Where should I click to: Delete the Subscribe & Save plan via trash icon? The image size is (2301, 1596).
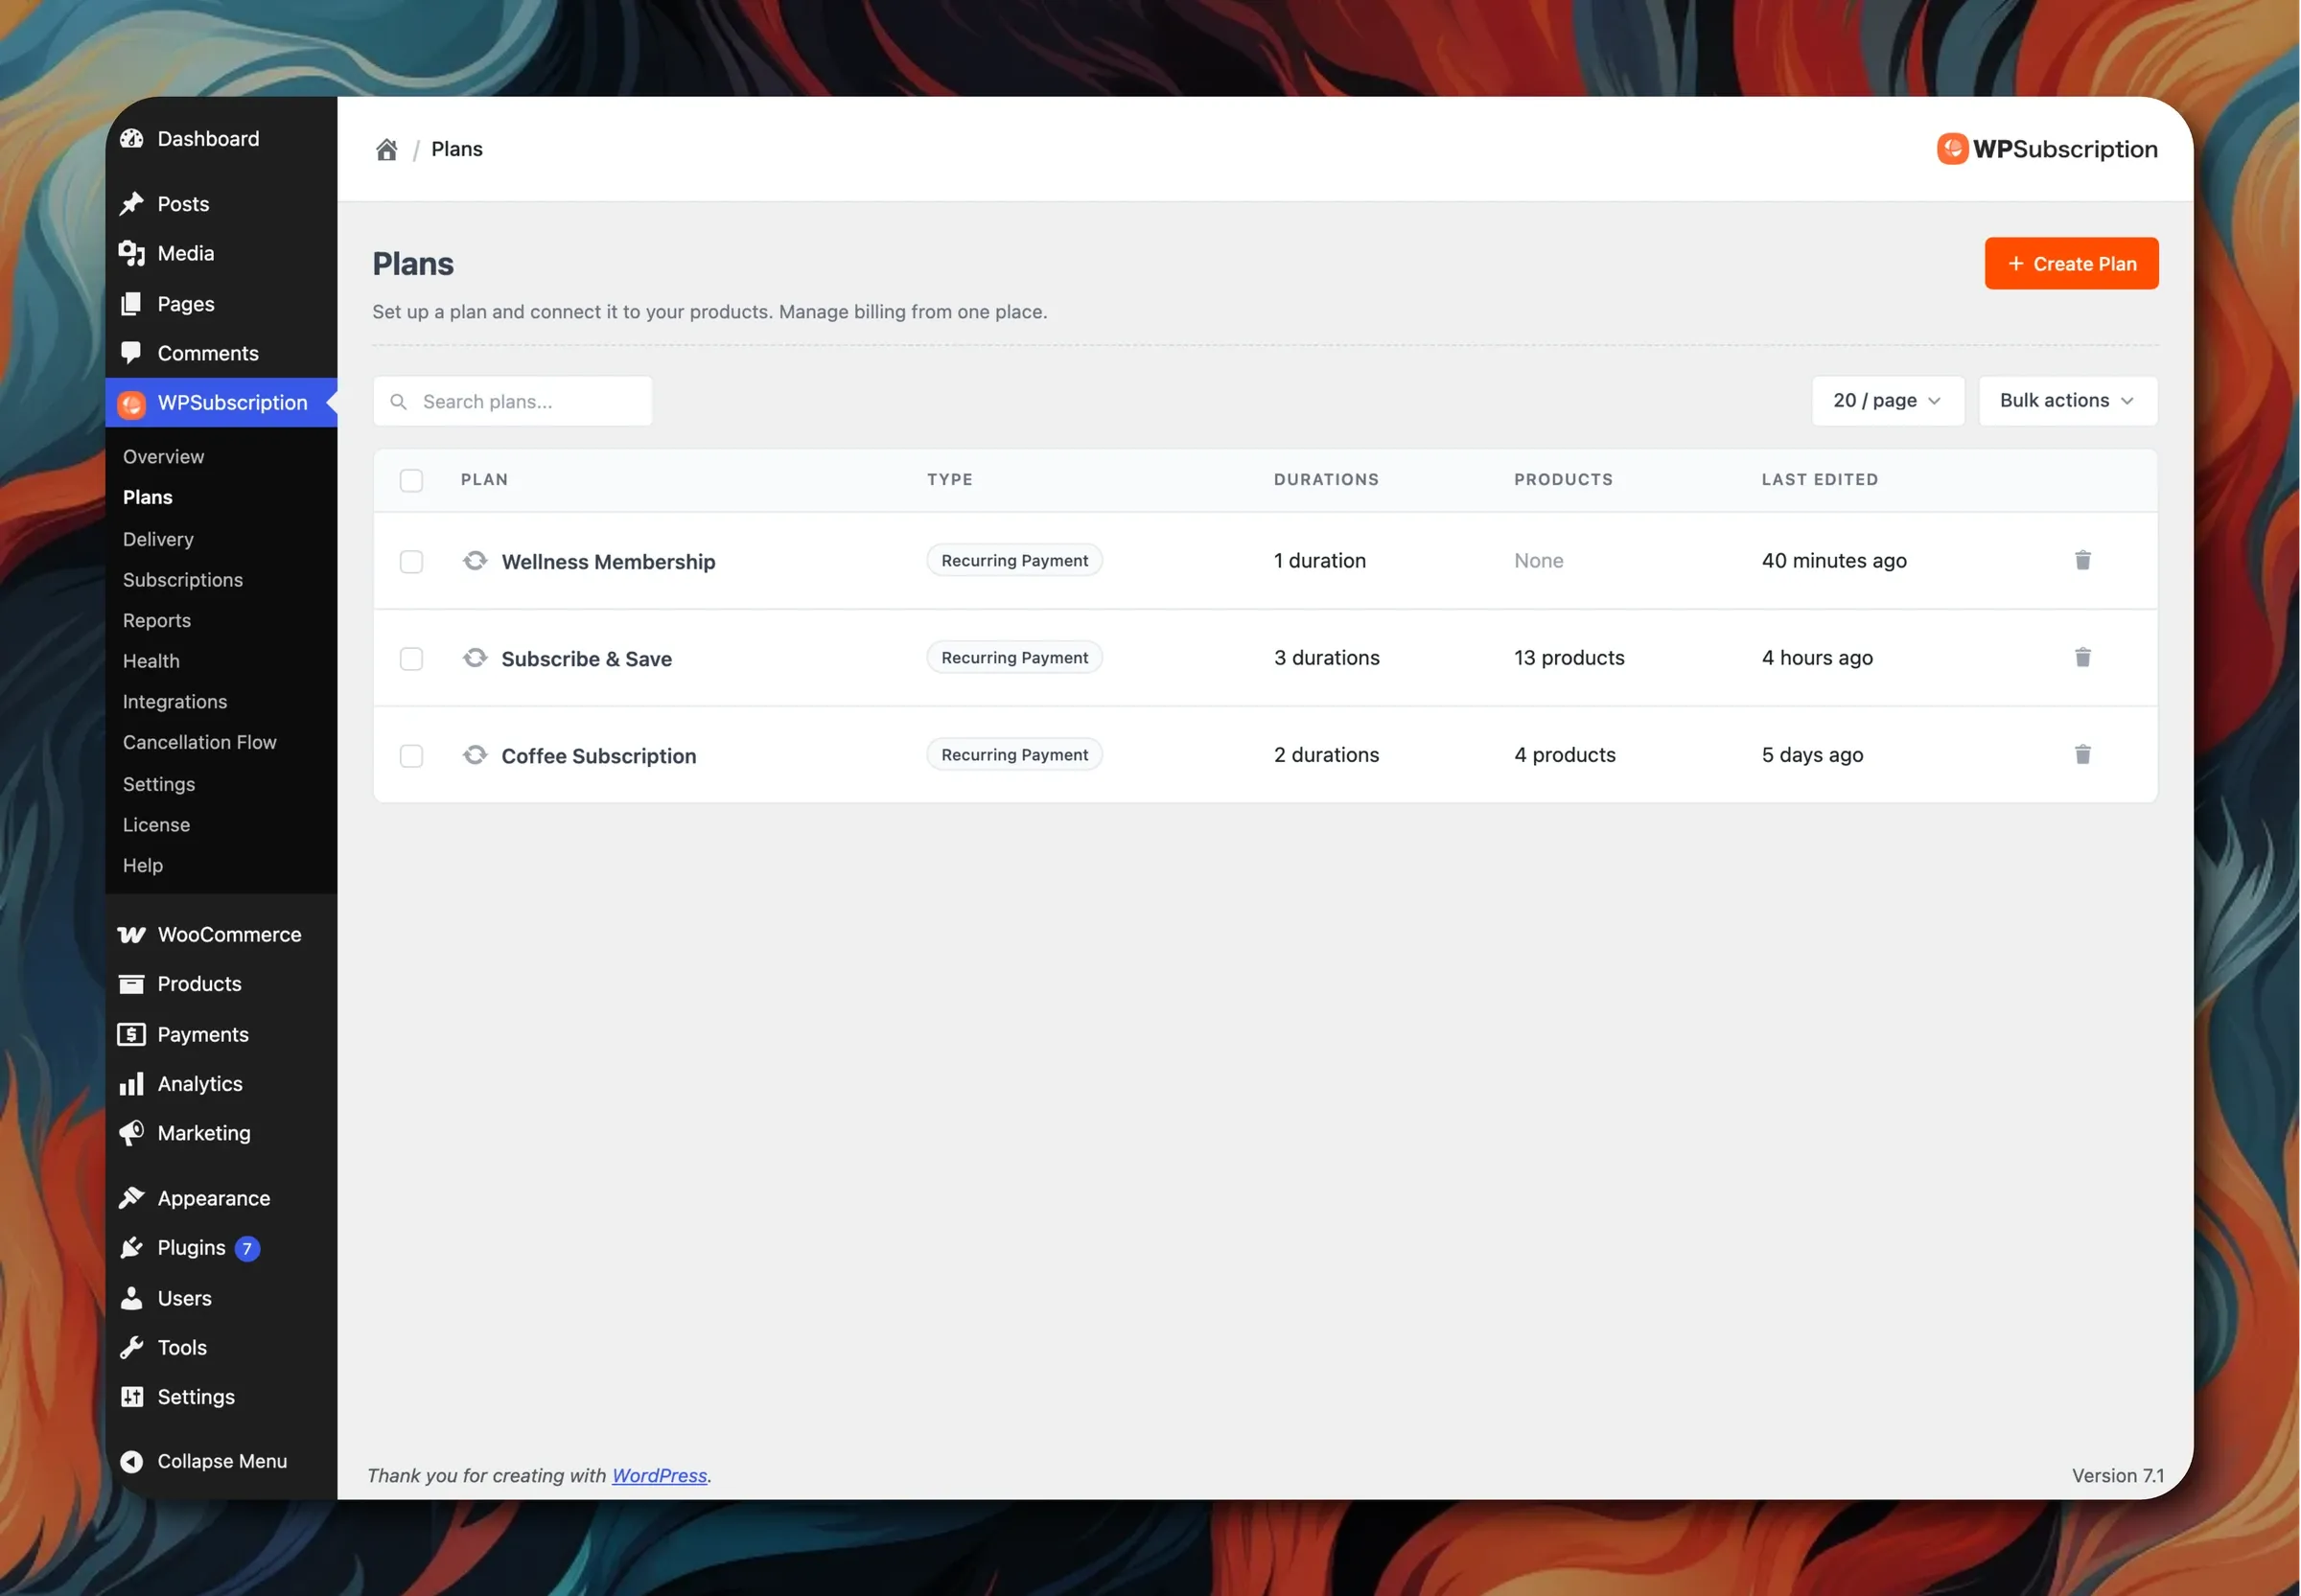tap(2082, 657)
